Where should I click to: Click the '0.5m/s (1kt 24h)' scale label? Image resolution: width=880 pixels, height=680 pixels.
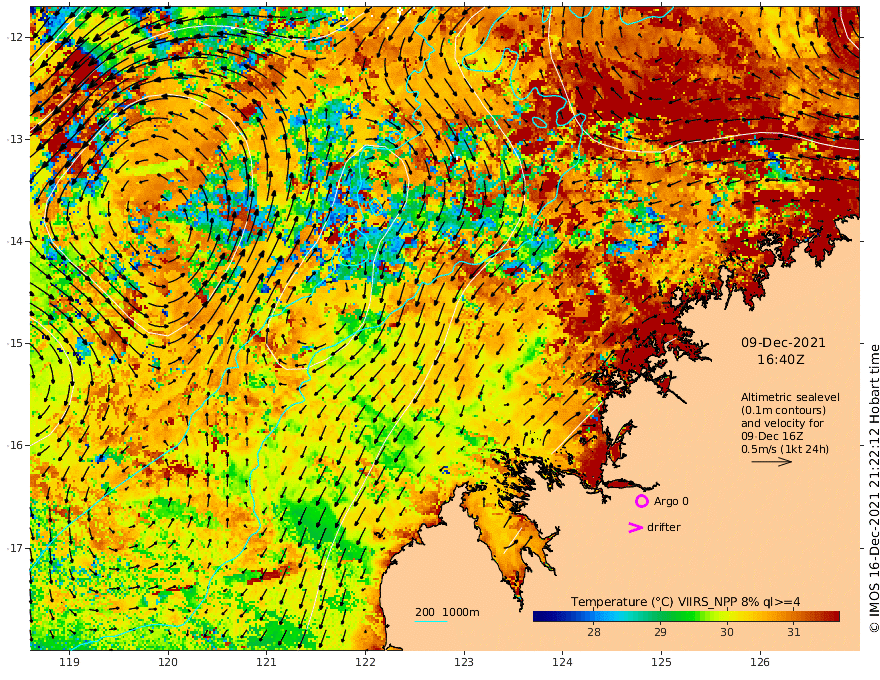click(x=785, y=449)
